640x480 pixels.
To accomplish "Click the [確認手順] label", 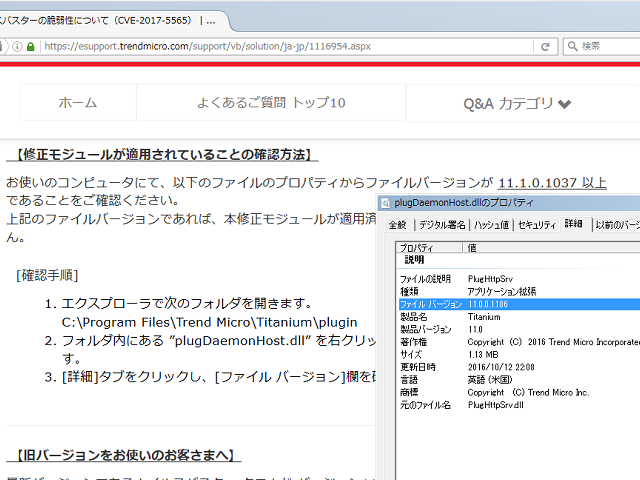I will click(x=47, y=275).
